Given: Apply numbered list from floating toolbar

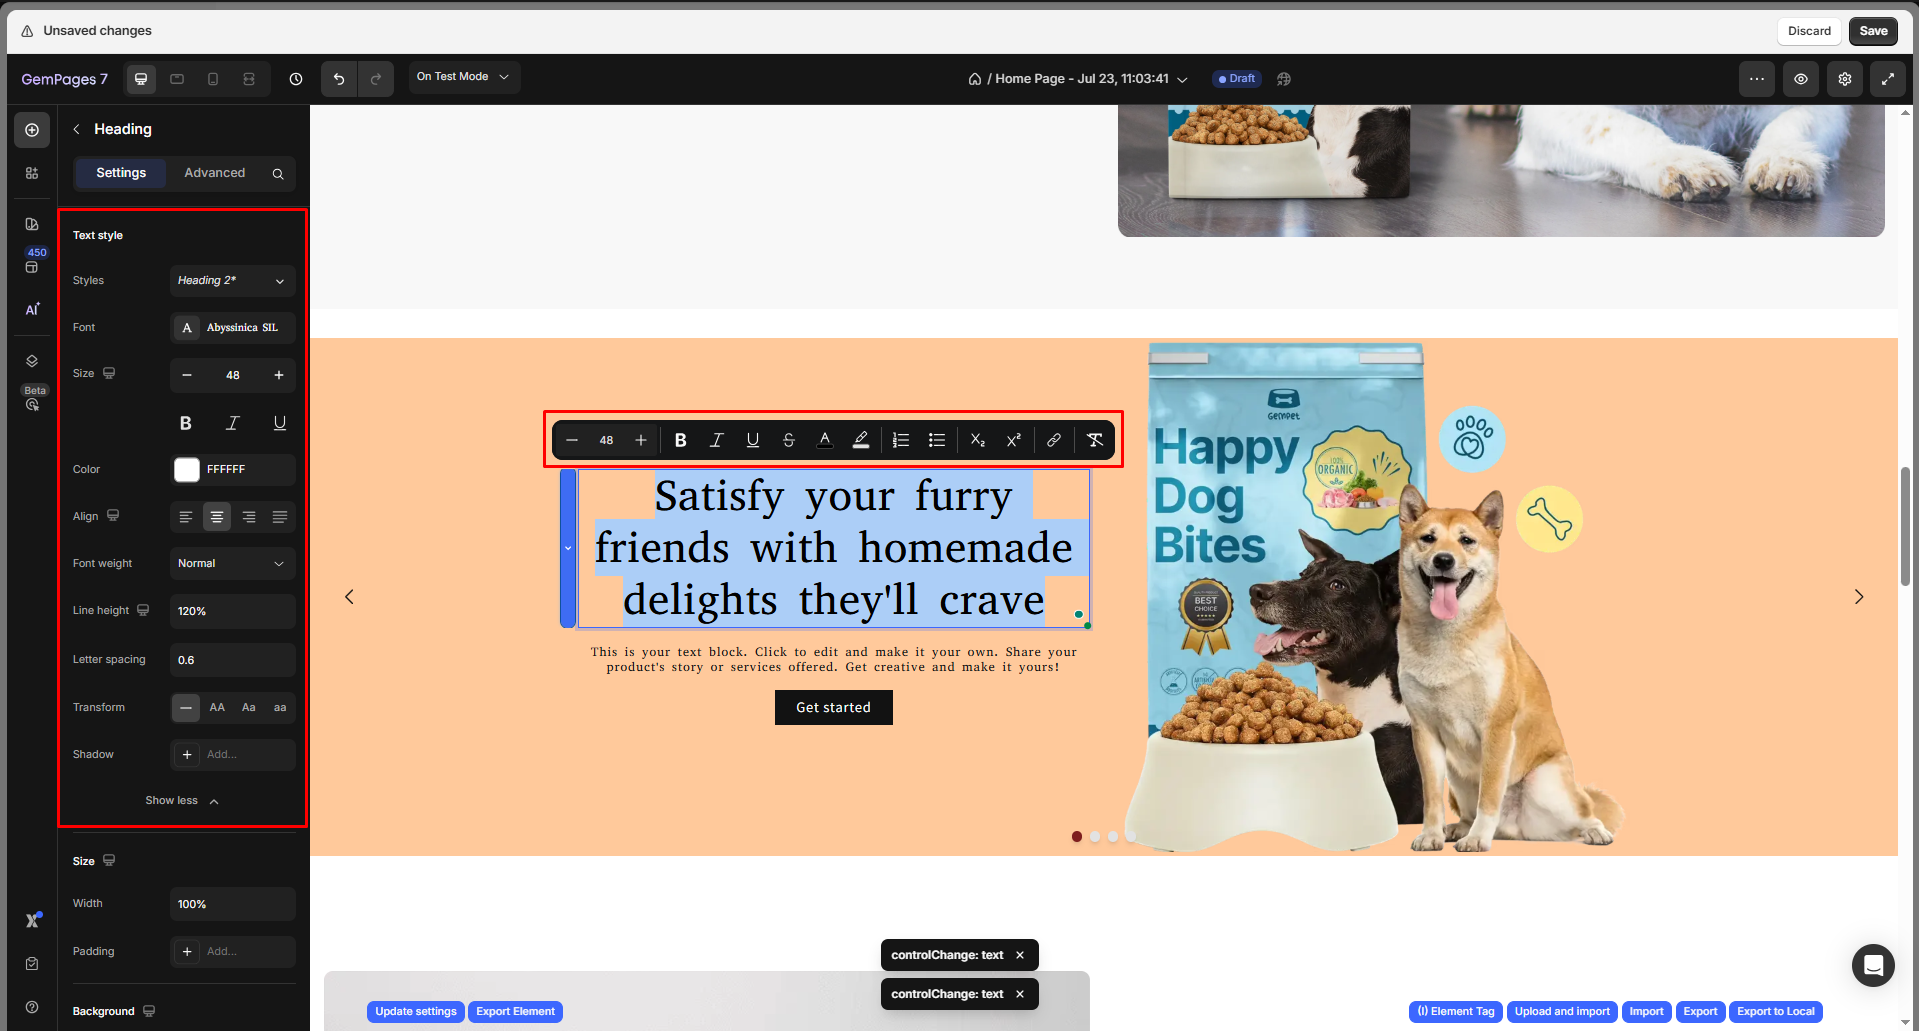Looking at the screenshot, I should (900, 440).
